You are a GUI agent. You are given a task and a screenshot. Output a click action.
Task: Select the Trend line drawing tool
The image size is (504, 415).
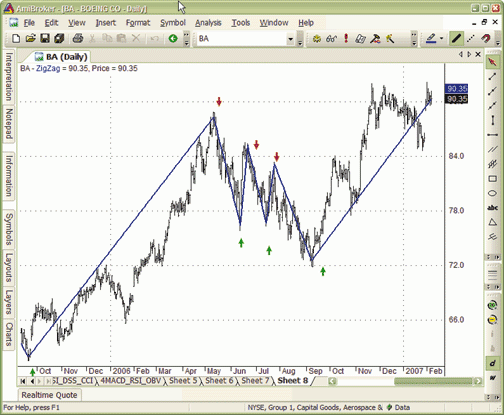pyautogui.click(x=492, y=77)
